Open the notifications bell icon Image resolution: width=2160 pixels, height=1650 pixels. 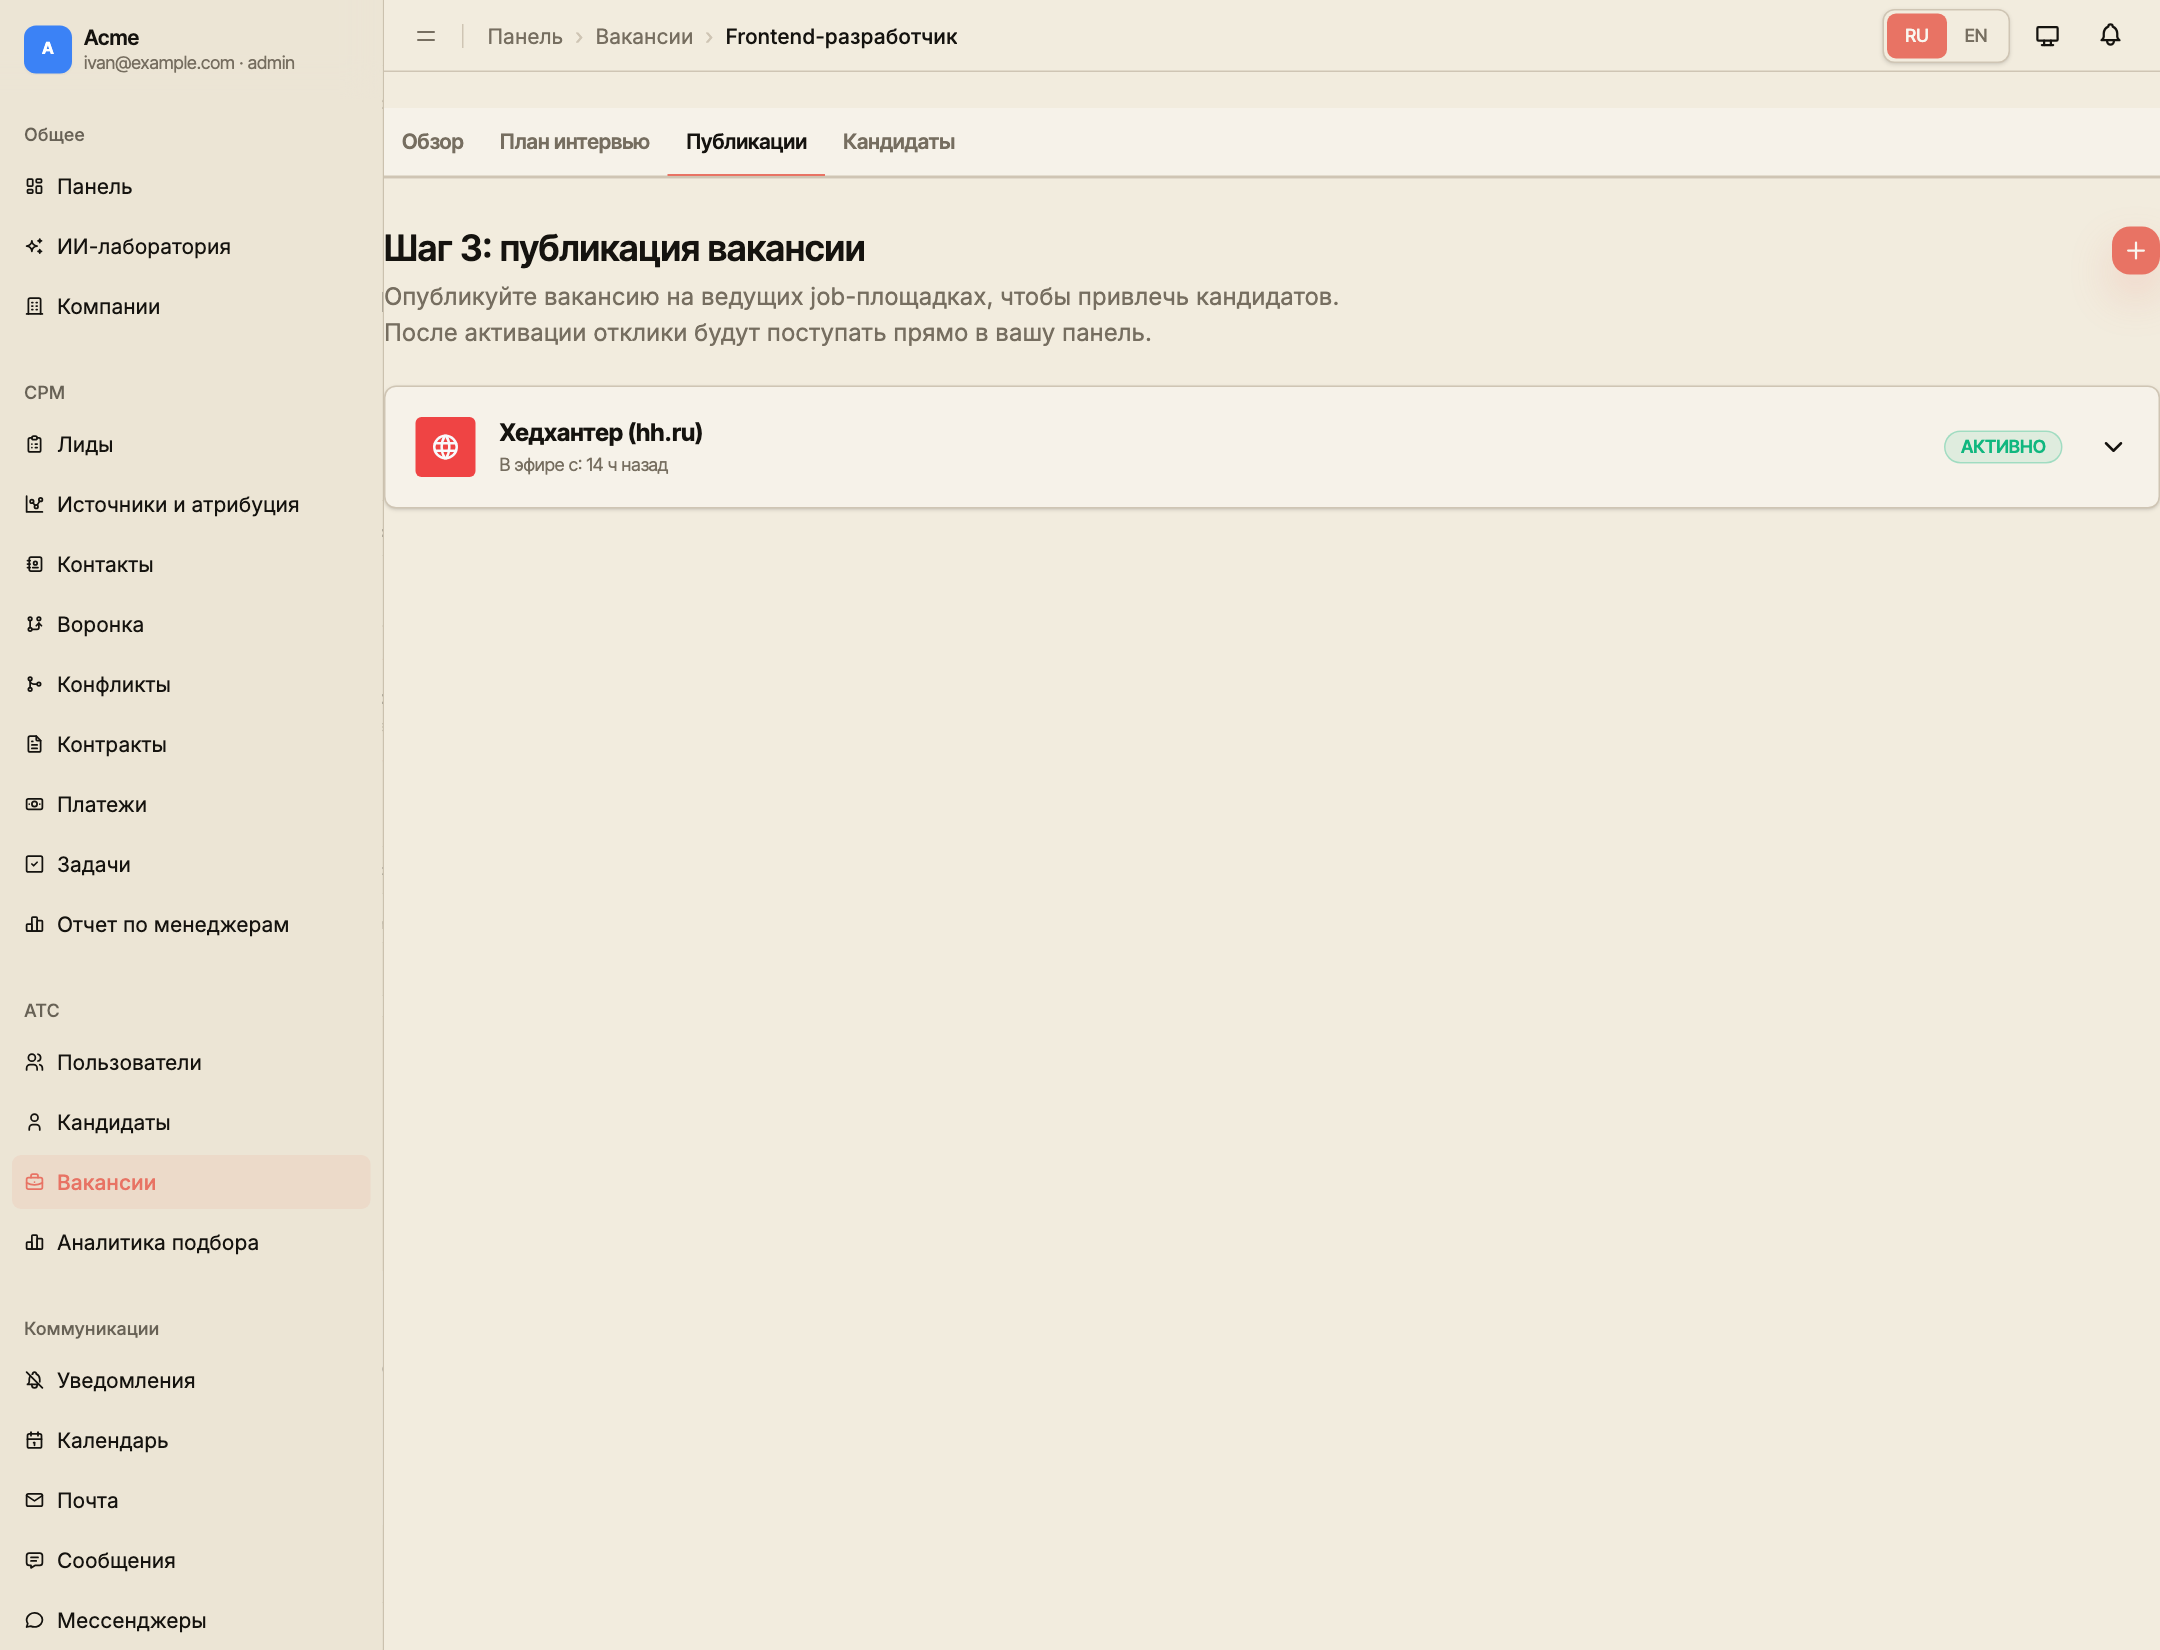click(2110, 36)
